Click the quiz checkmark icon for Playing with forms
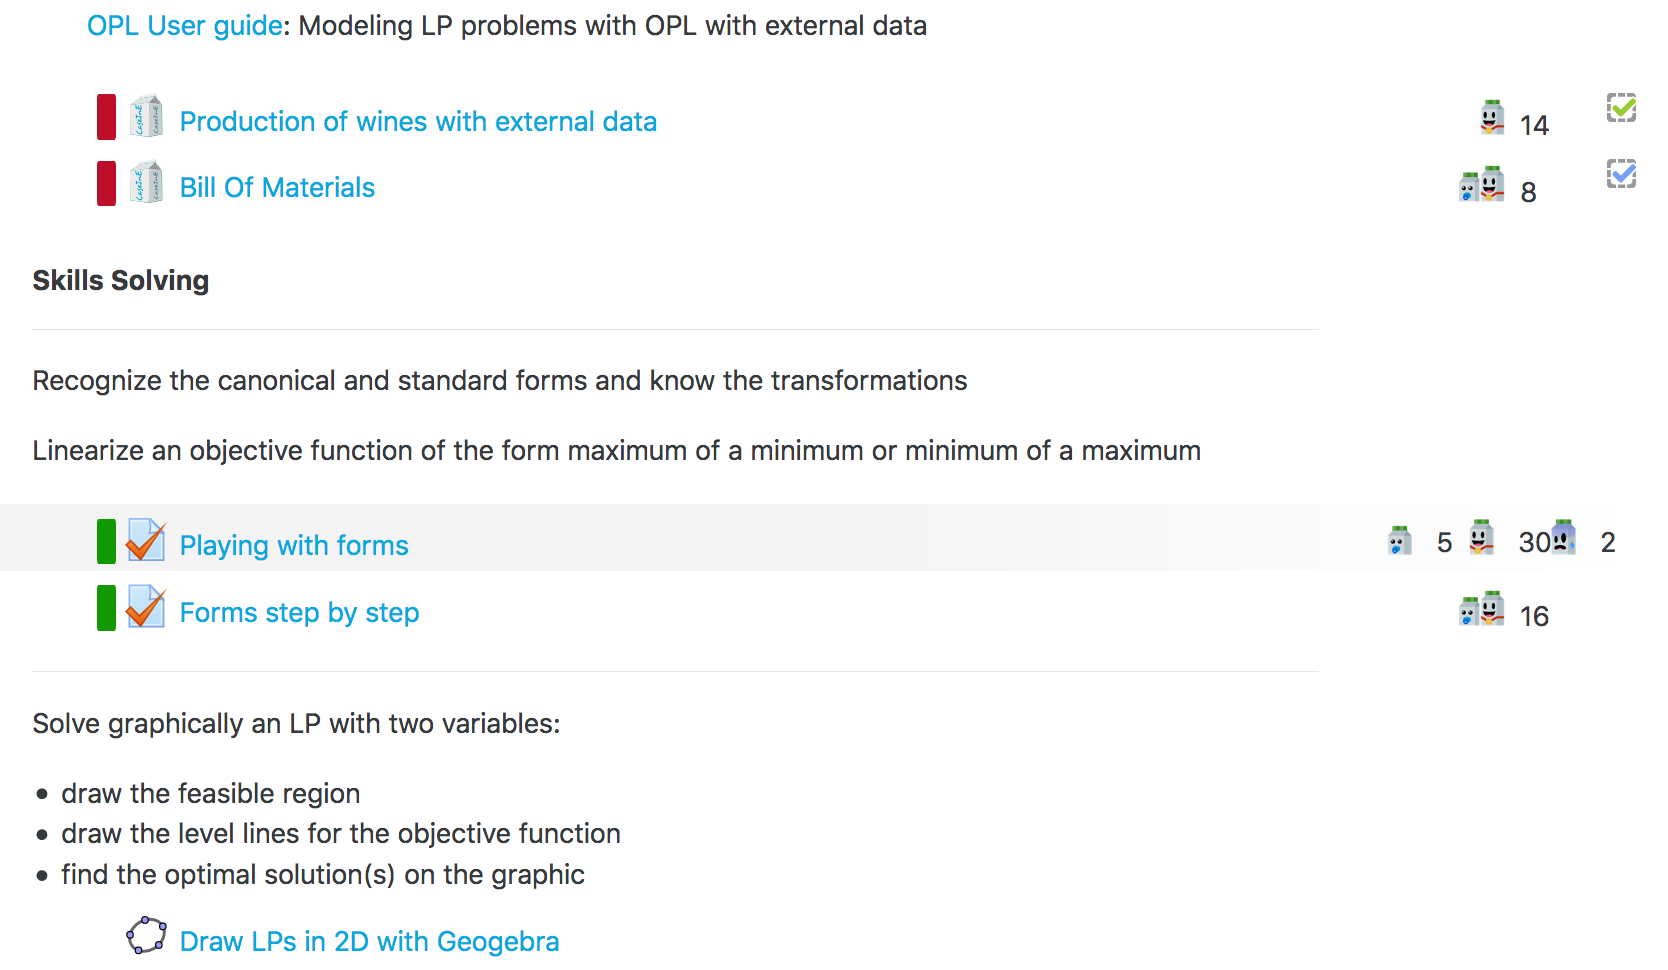This screenshot has width=1668, height=970. [146, 540]
